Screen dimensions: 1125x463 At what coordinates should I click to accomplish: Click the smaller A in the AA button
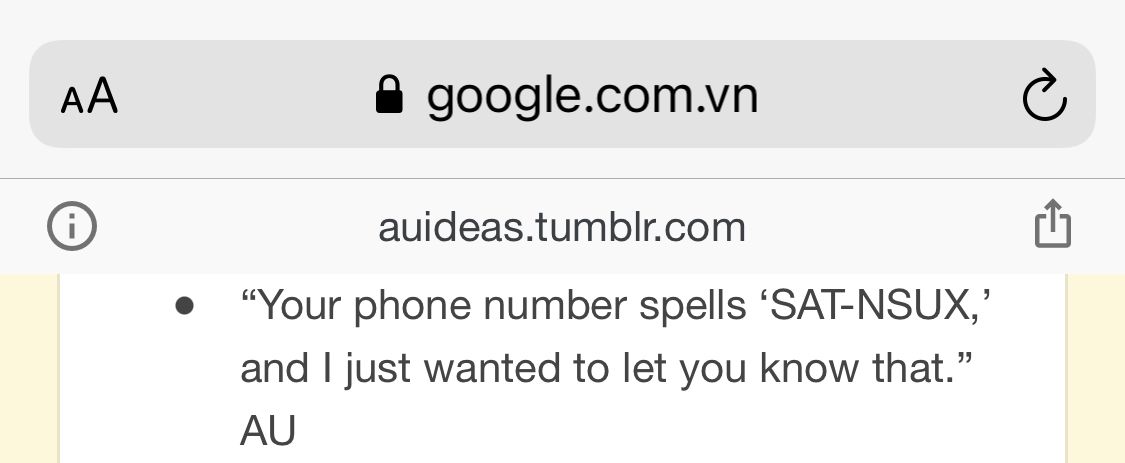(72, 101)
